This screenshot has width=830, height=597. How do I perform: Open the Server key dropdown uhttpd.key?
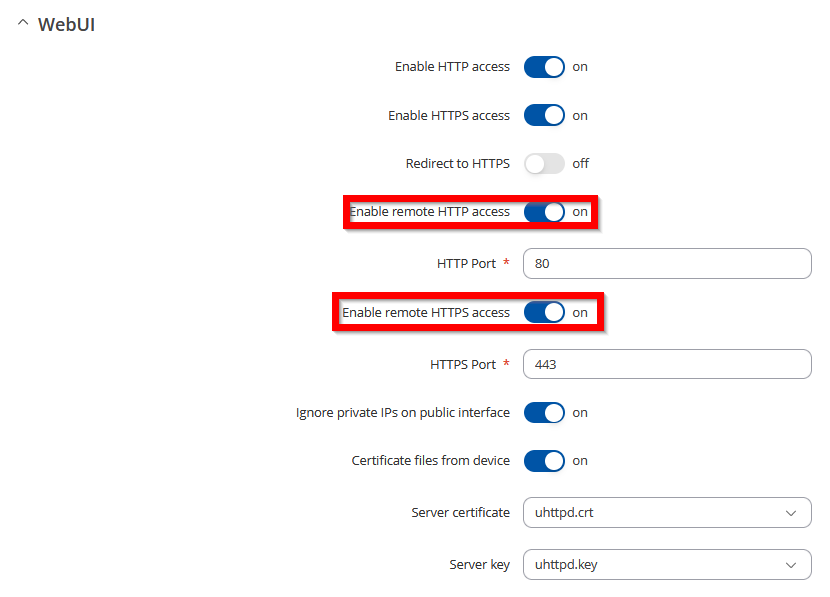point(667,565)
